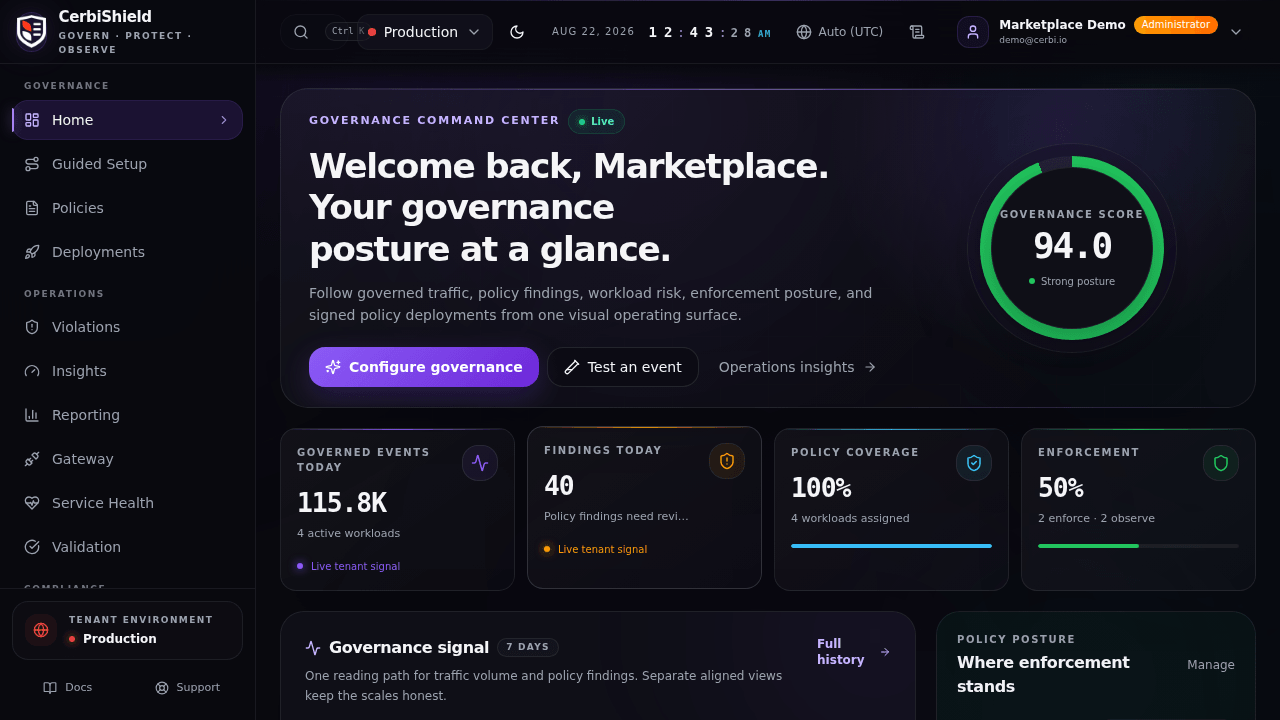Click the Findings Today warning shield icon

(x=727, y=461)
